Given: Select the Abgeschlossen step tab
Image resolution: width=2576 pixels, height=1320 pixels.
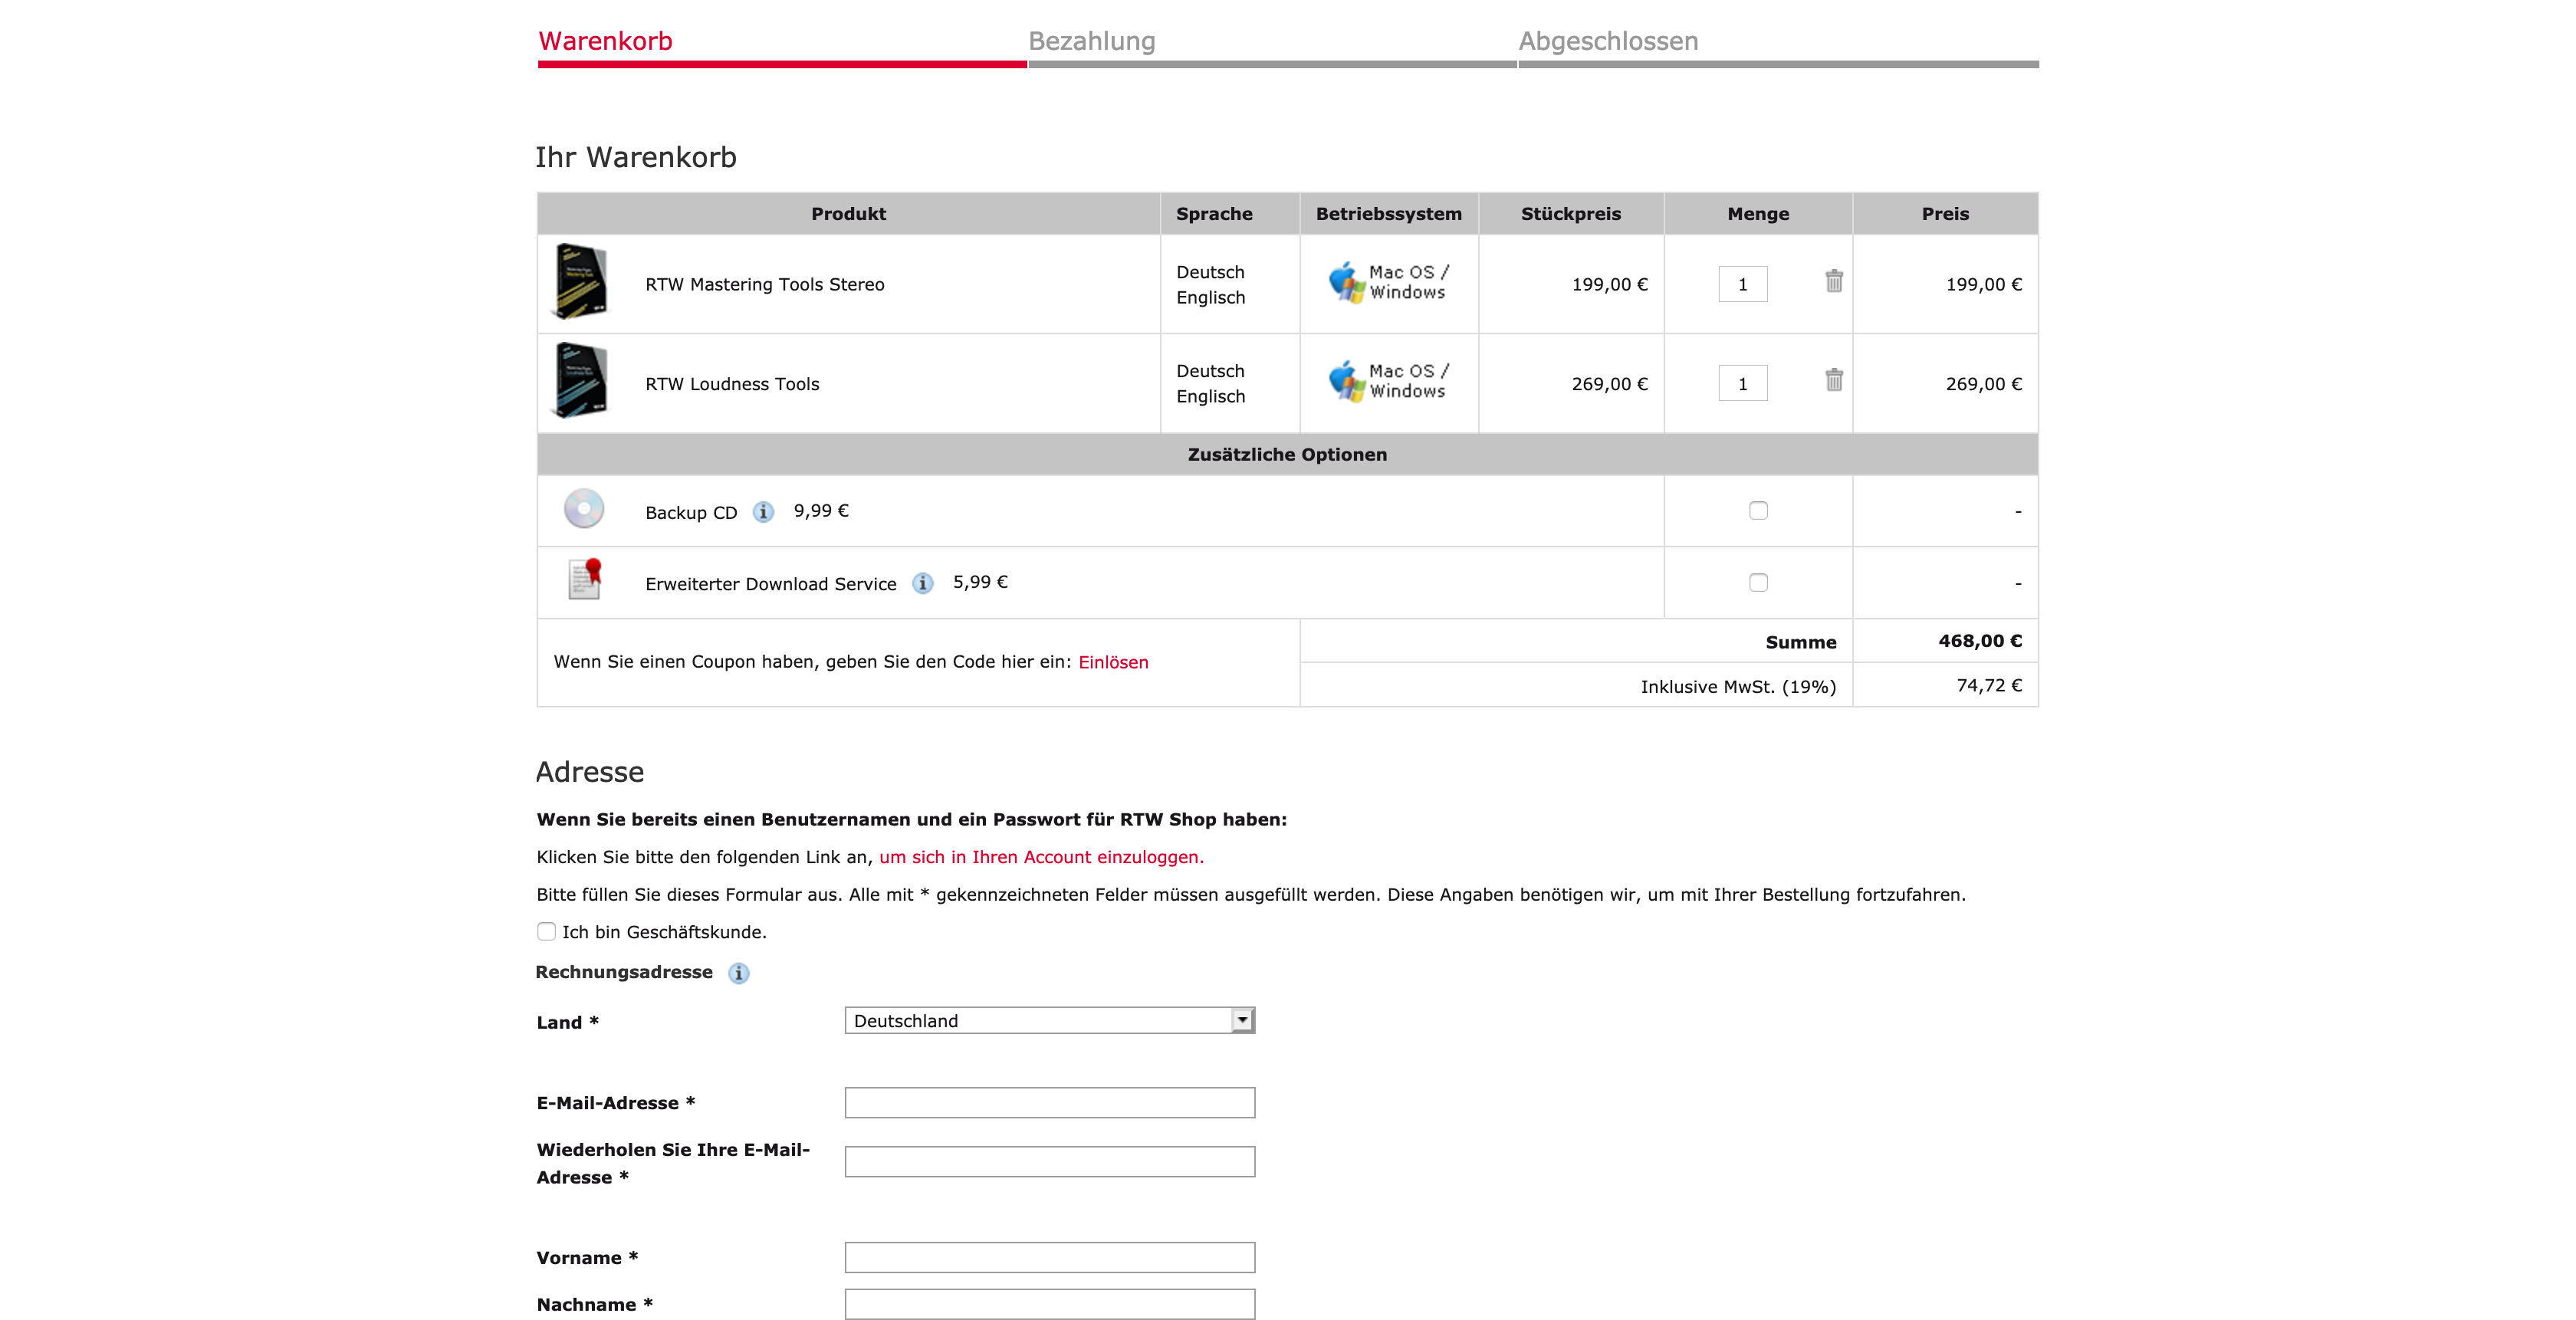Looking at the screenshot, I should click(1608, 42).
